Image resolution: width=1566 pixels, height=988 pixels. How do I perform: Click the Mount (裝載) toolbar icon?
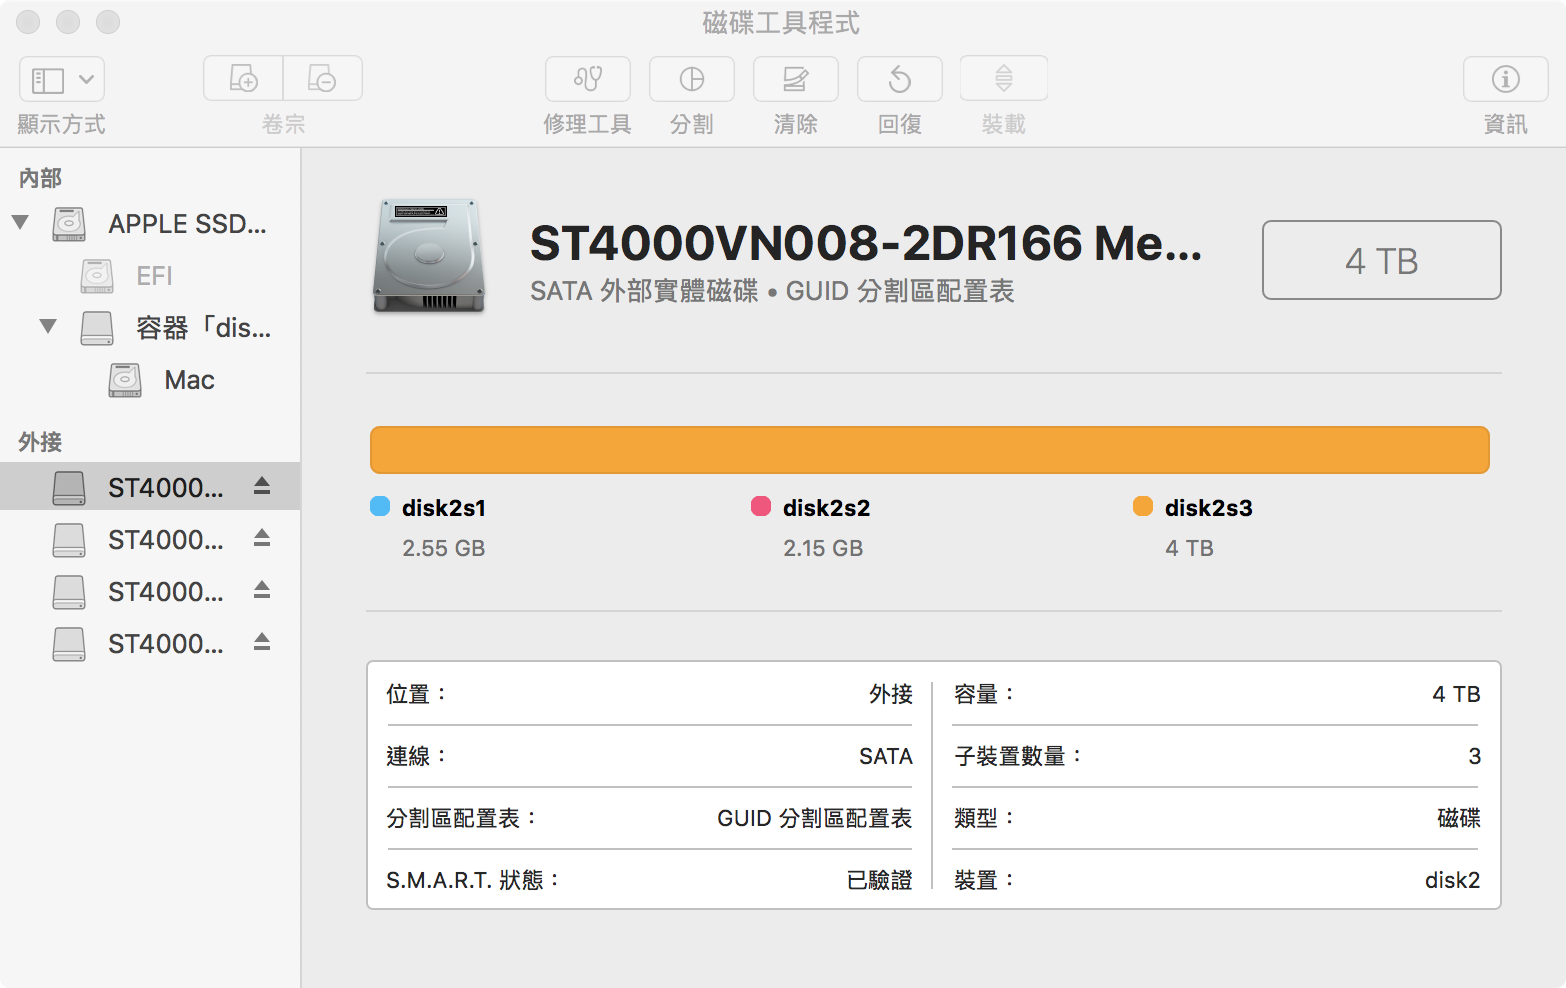pos(1003,79)
